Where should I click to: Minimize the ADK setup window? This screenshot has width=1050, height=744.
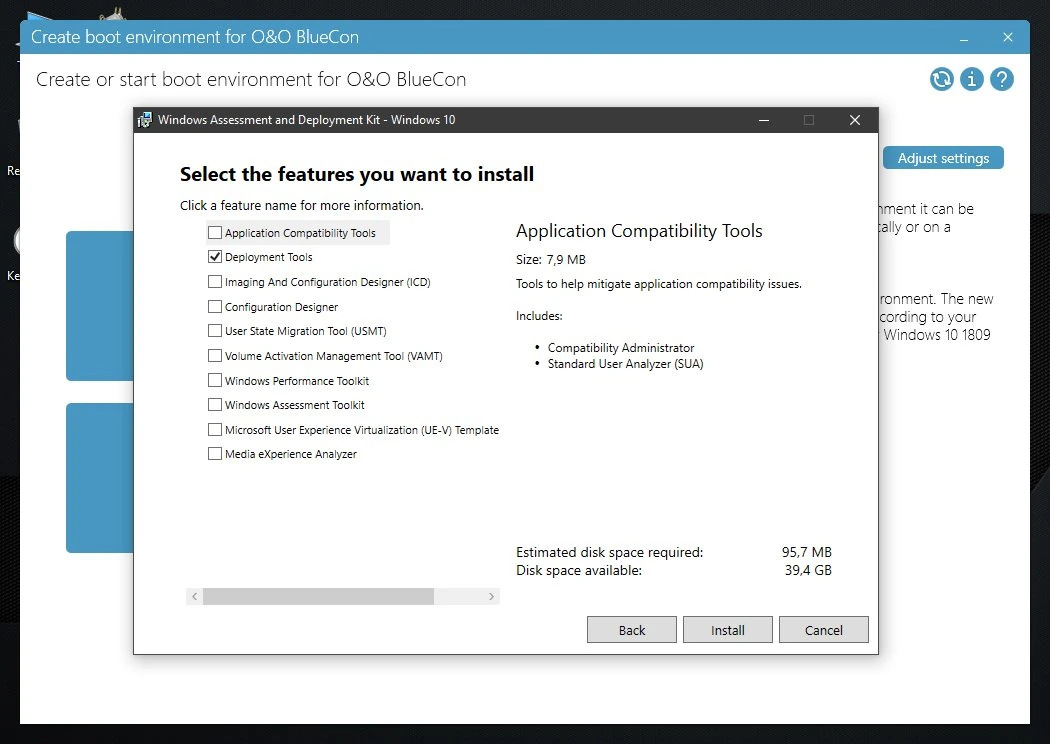763,120
